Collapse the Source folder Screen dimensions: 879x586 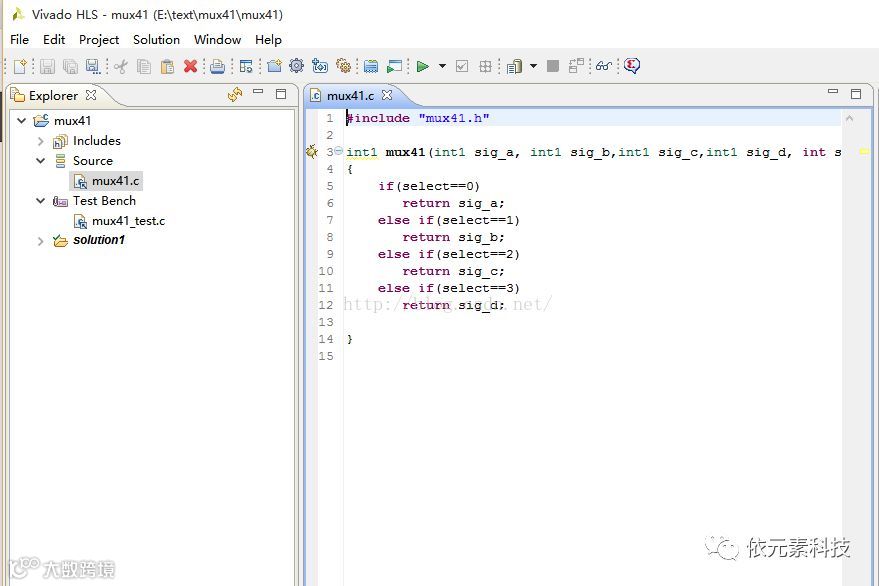coord(40,161)
